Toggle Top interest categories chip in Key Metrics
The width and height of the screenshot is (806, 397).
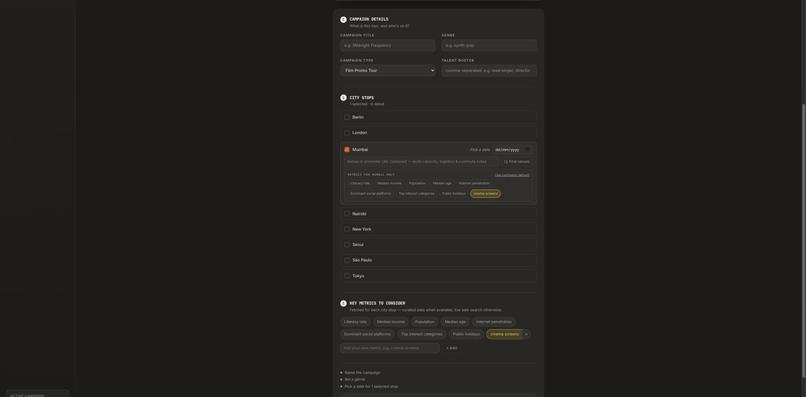(422, 334)
